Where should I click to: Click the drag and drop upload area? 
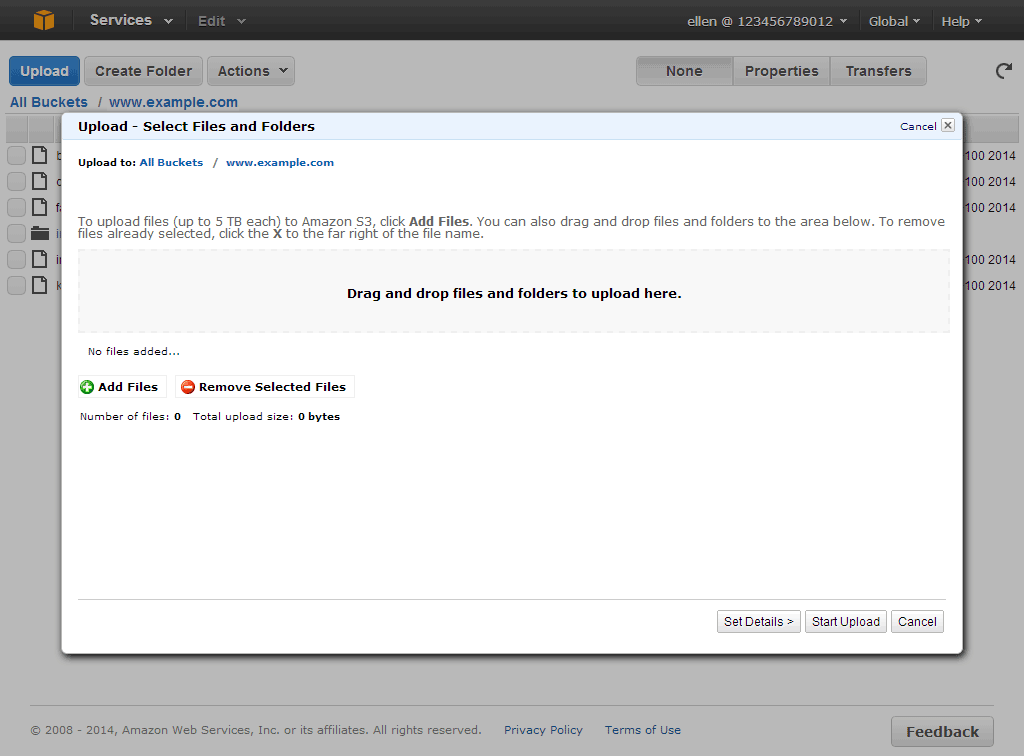(x=514, y=292)
